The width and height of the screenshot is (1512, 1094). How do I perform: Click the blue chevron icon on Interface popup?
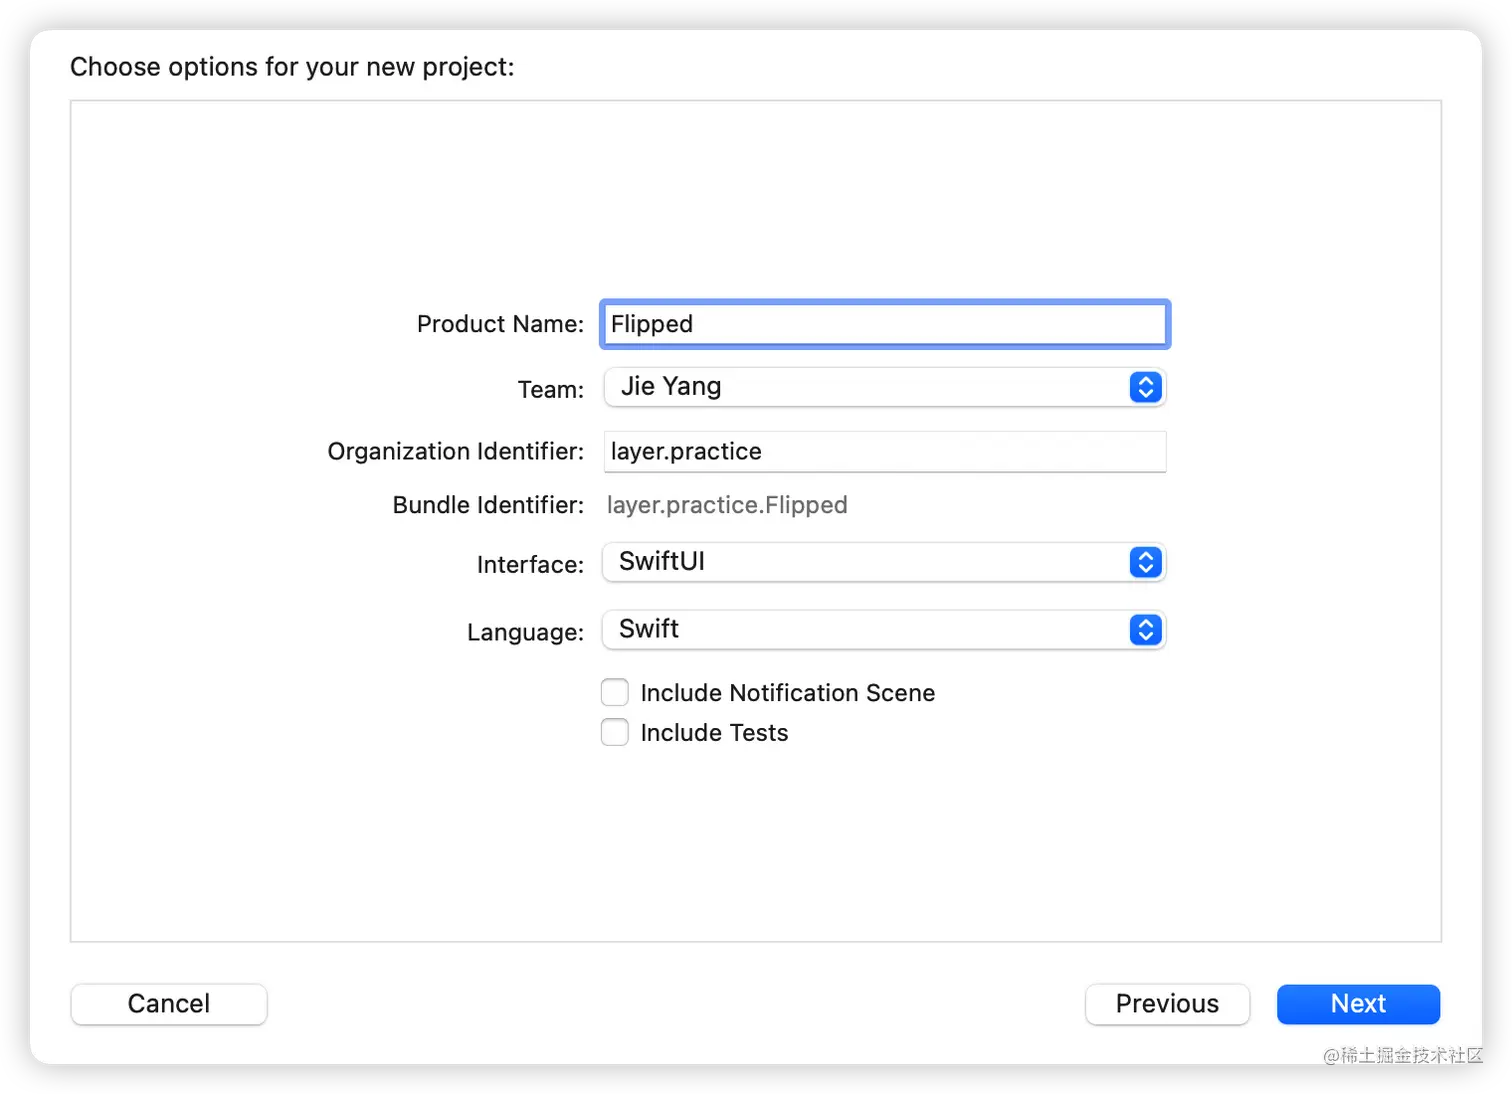tap(1145, 562)
